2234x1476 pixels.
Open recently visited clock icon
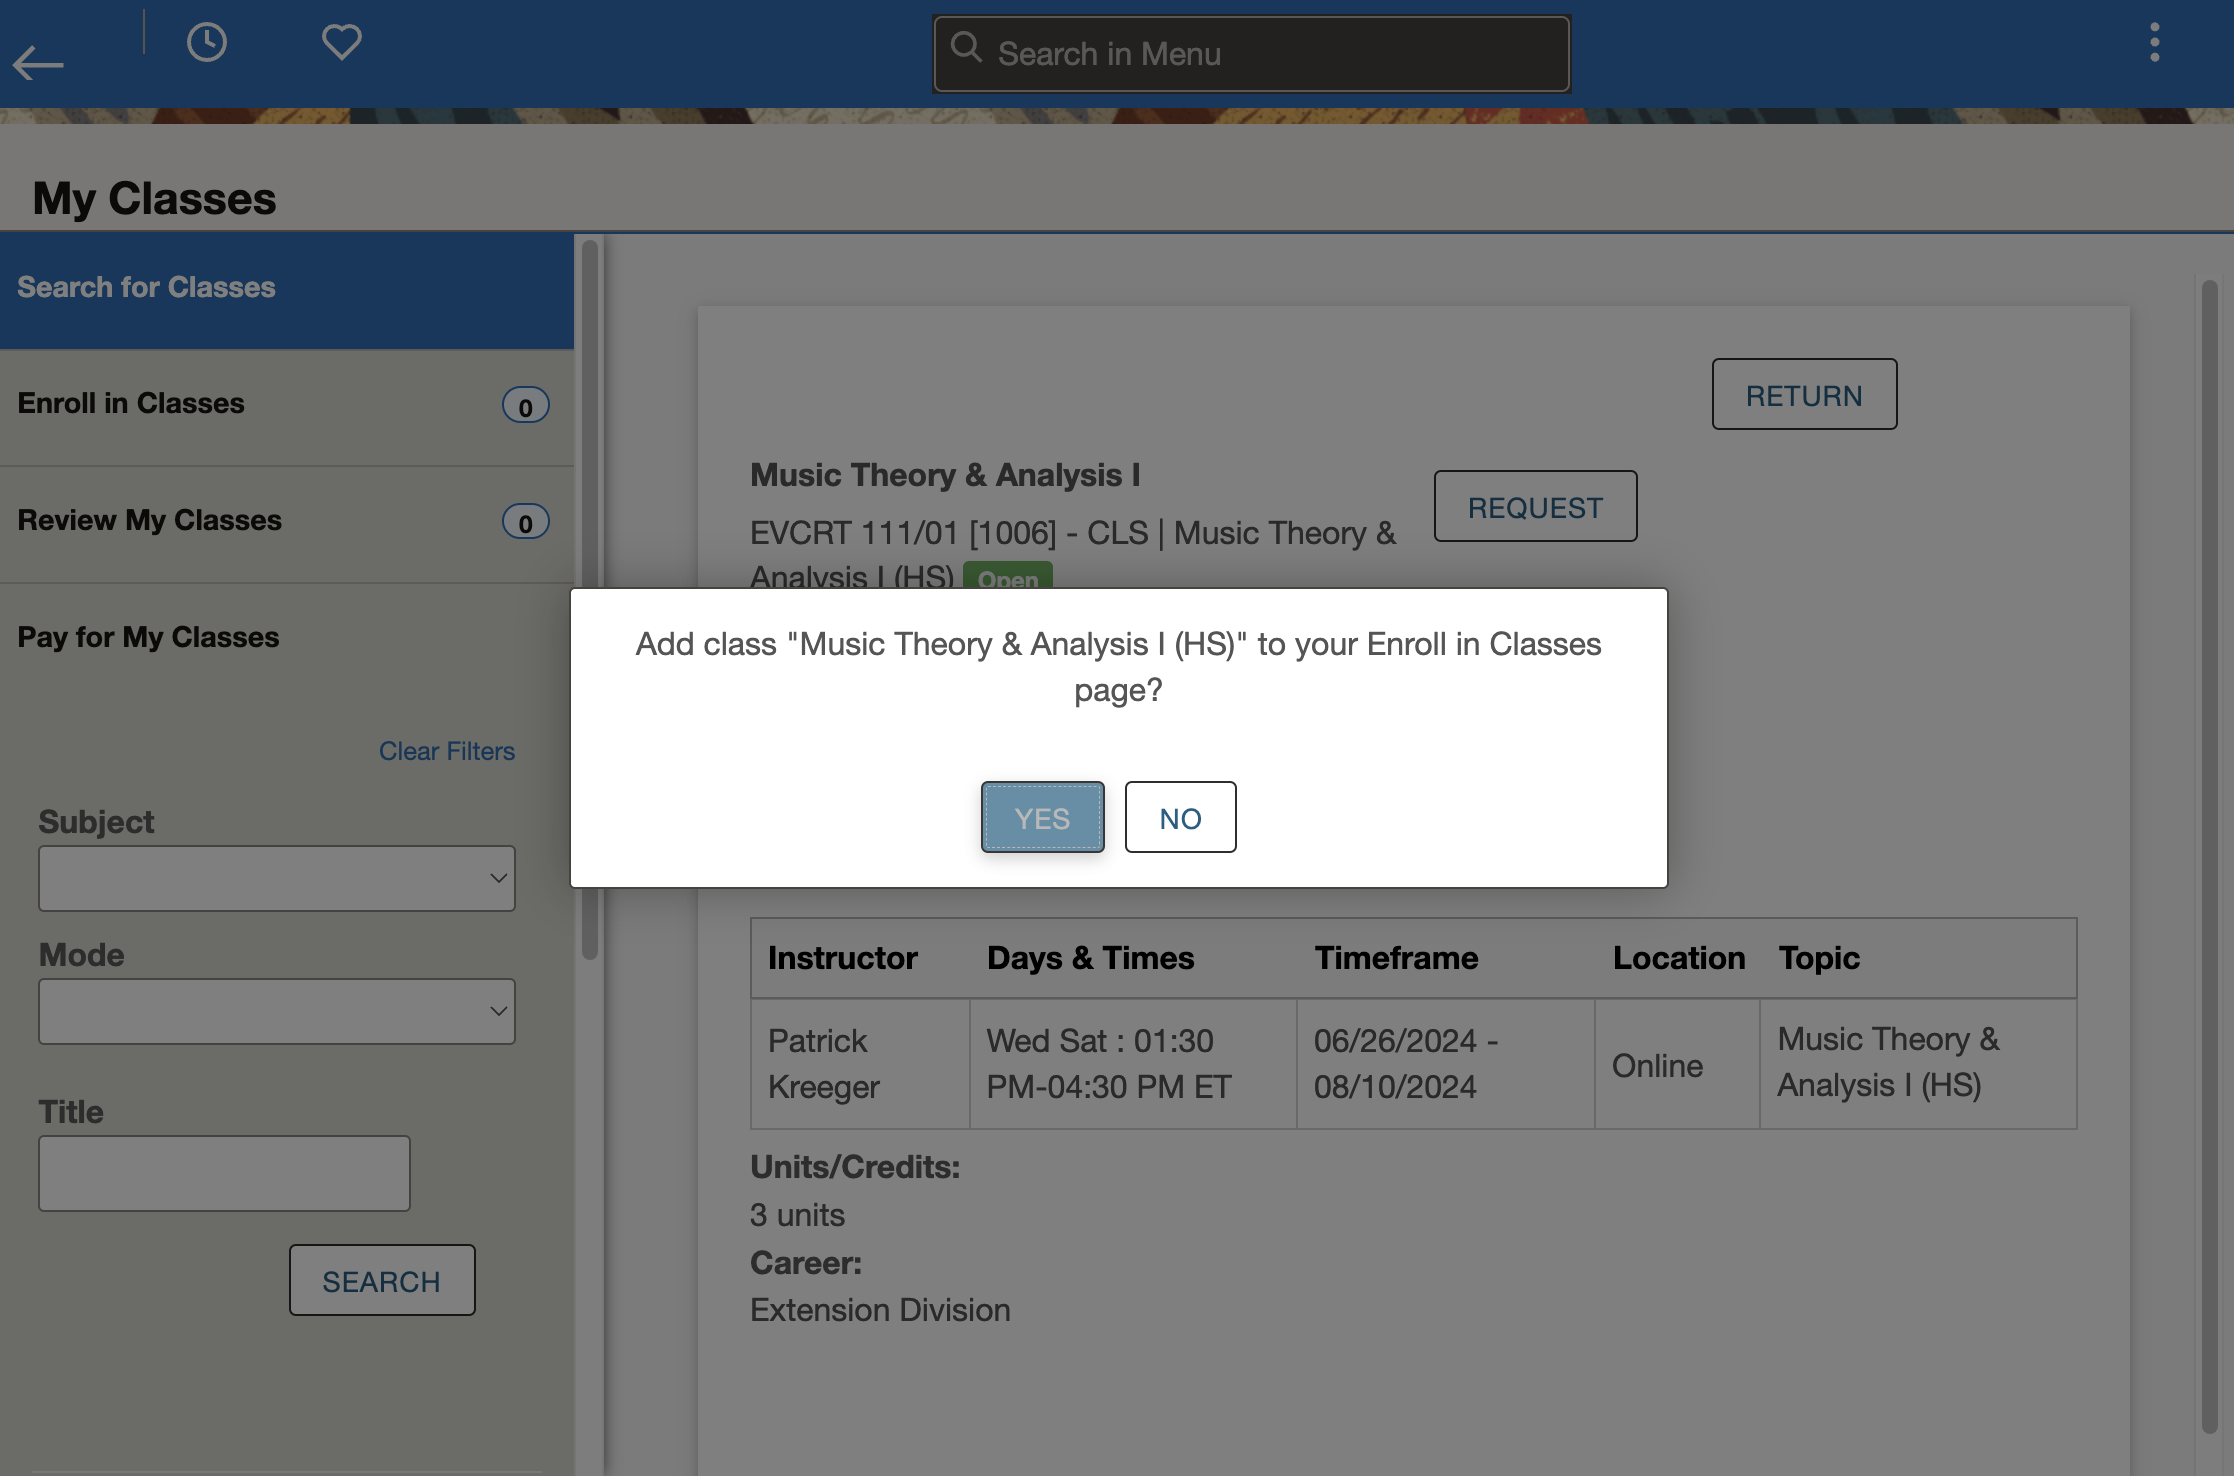click(207, 42)
